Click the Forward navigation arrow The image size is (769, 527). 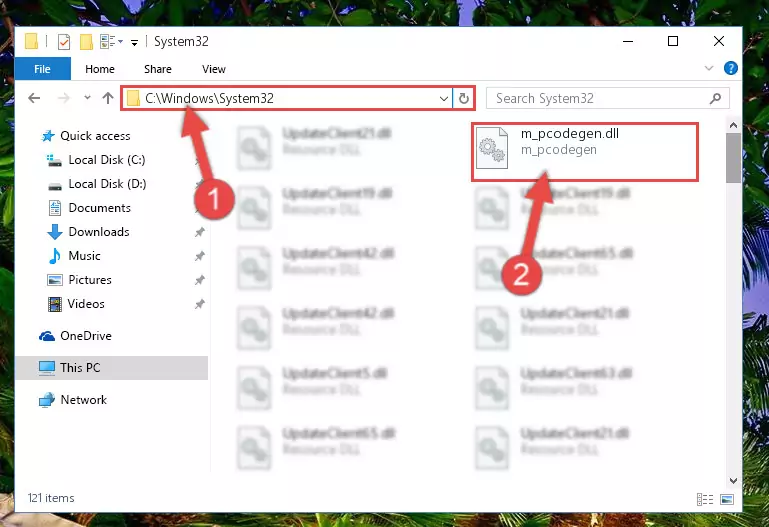coord(64,98)
